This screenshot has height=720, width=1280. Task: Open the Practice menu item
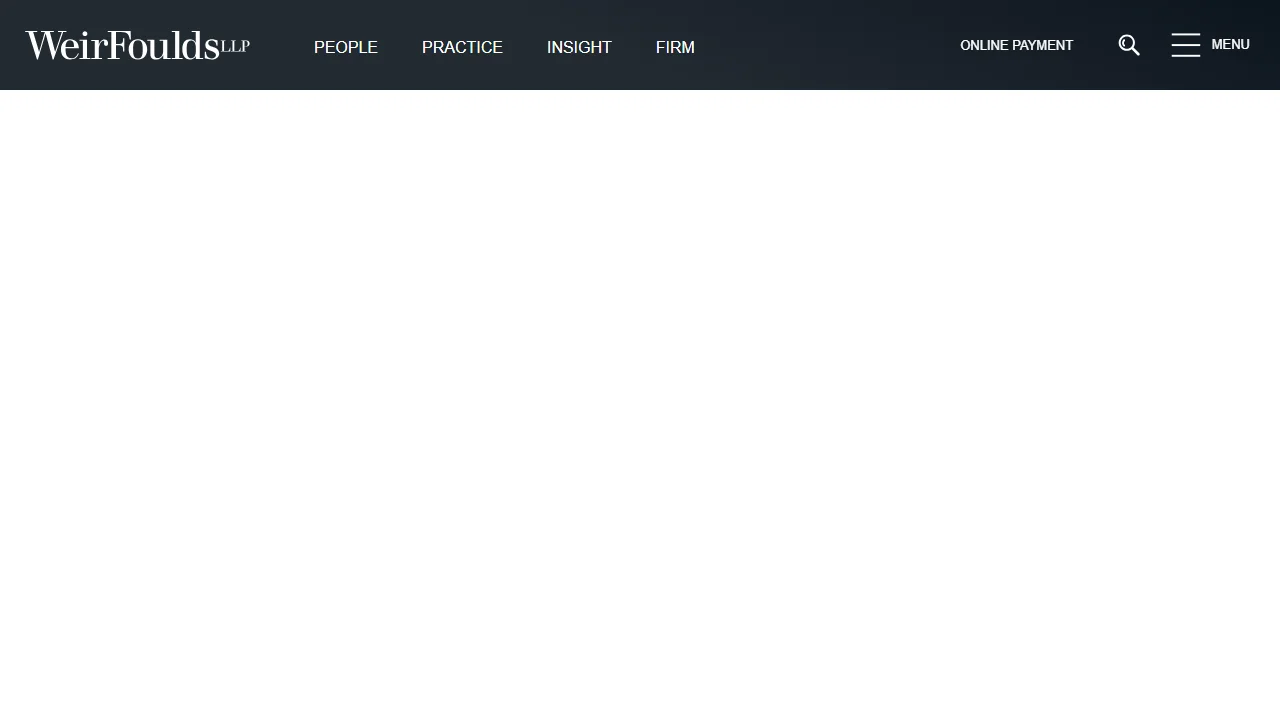pos(462,47)
